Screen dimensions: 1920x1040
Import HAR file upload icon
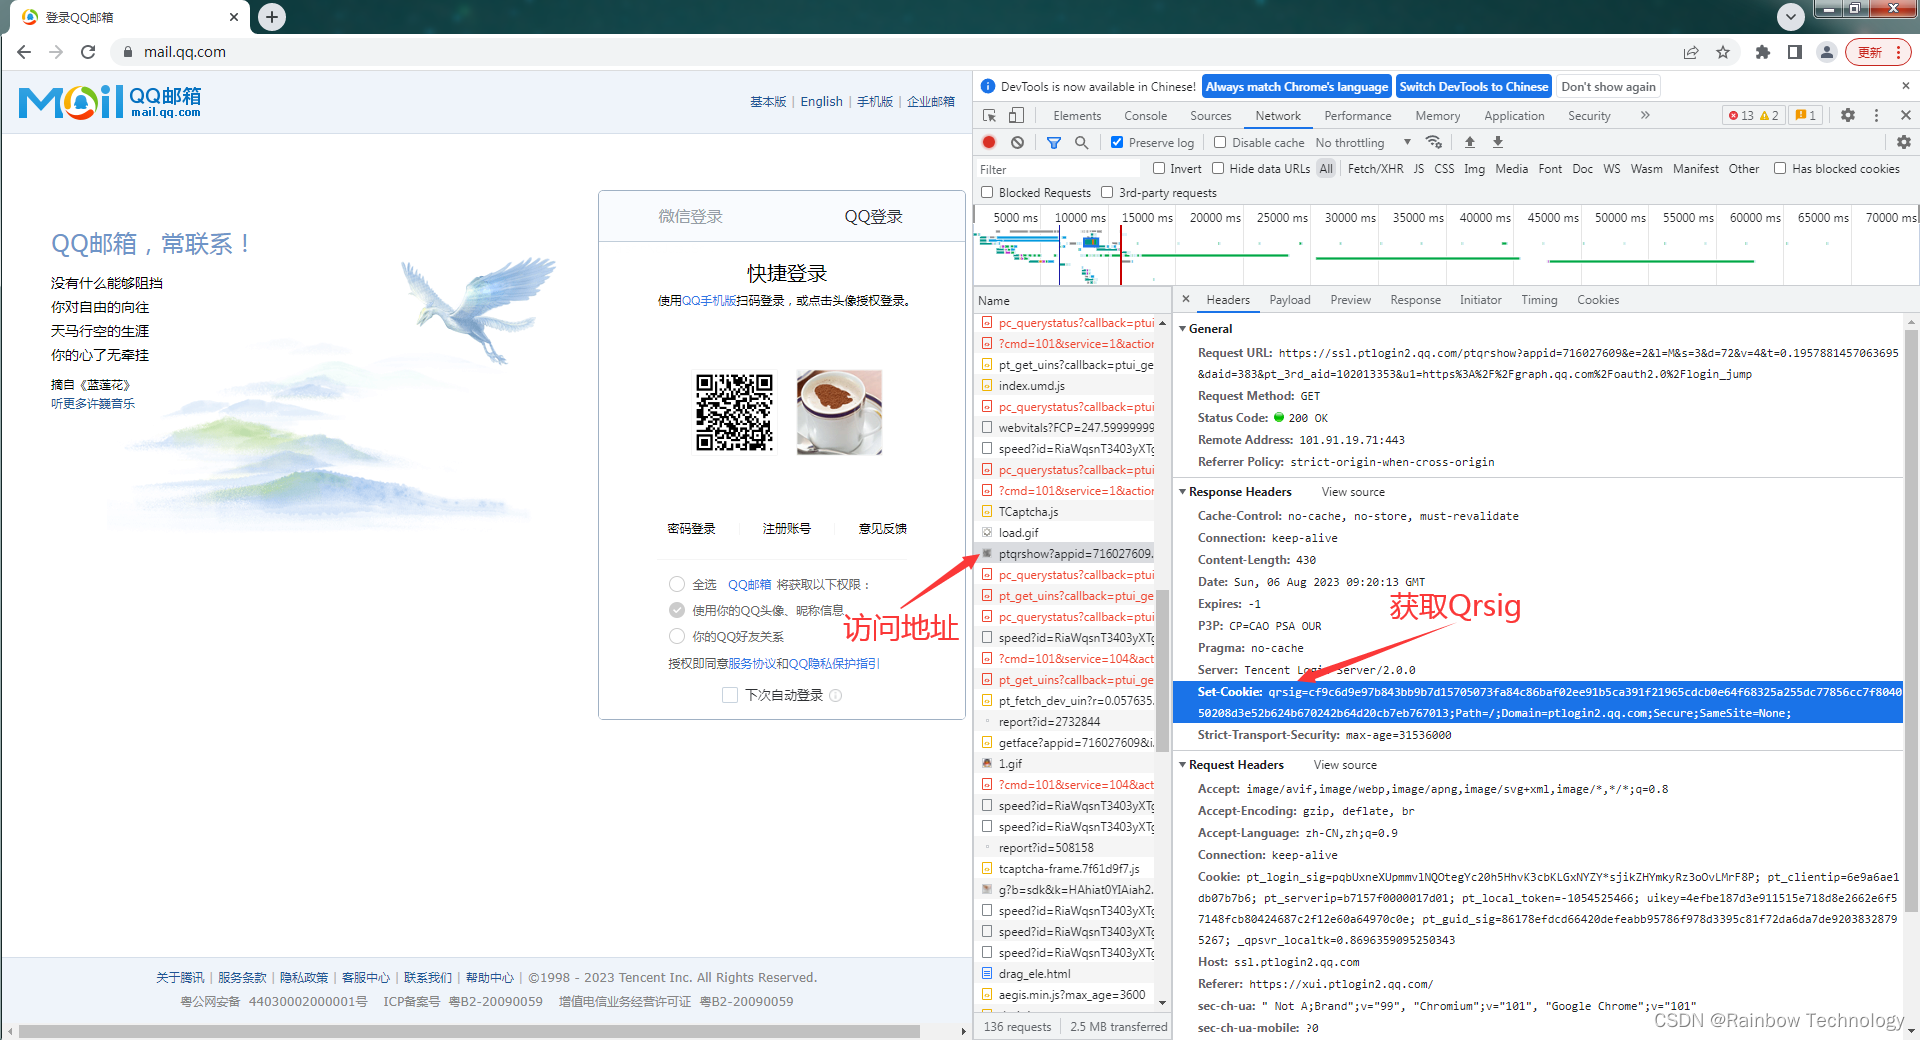(1469, 142)
